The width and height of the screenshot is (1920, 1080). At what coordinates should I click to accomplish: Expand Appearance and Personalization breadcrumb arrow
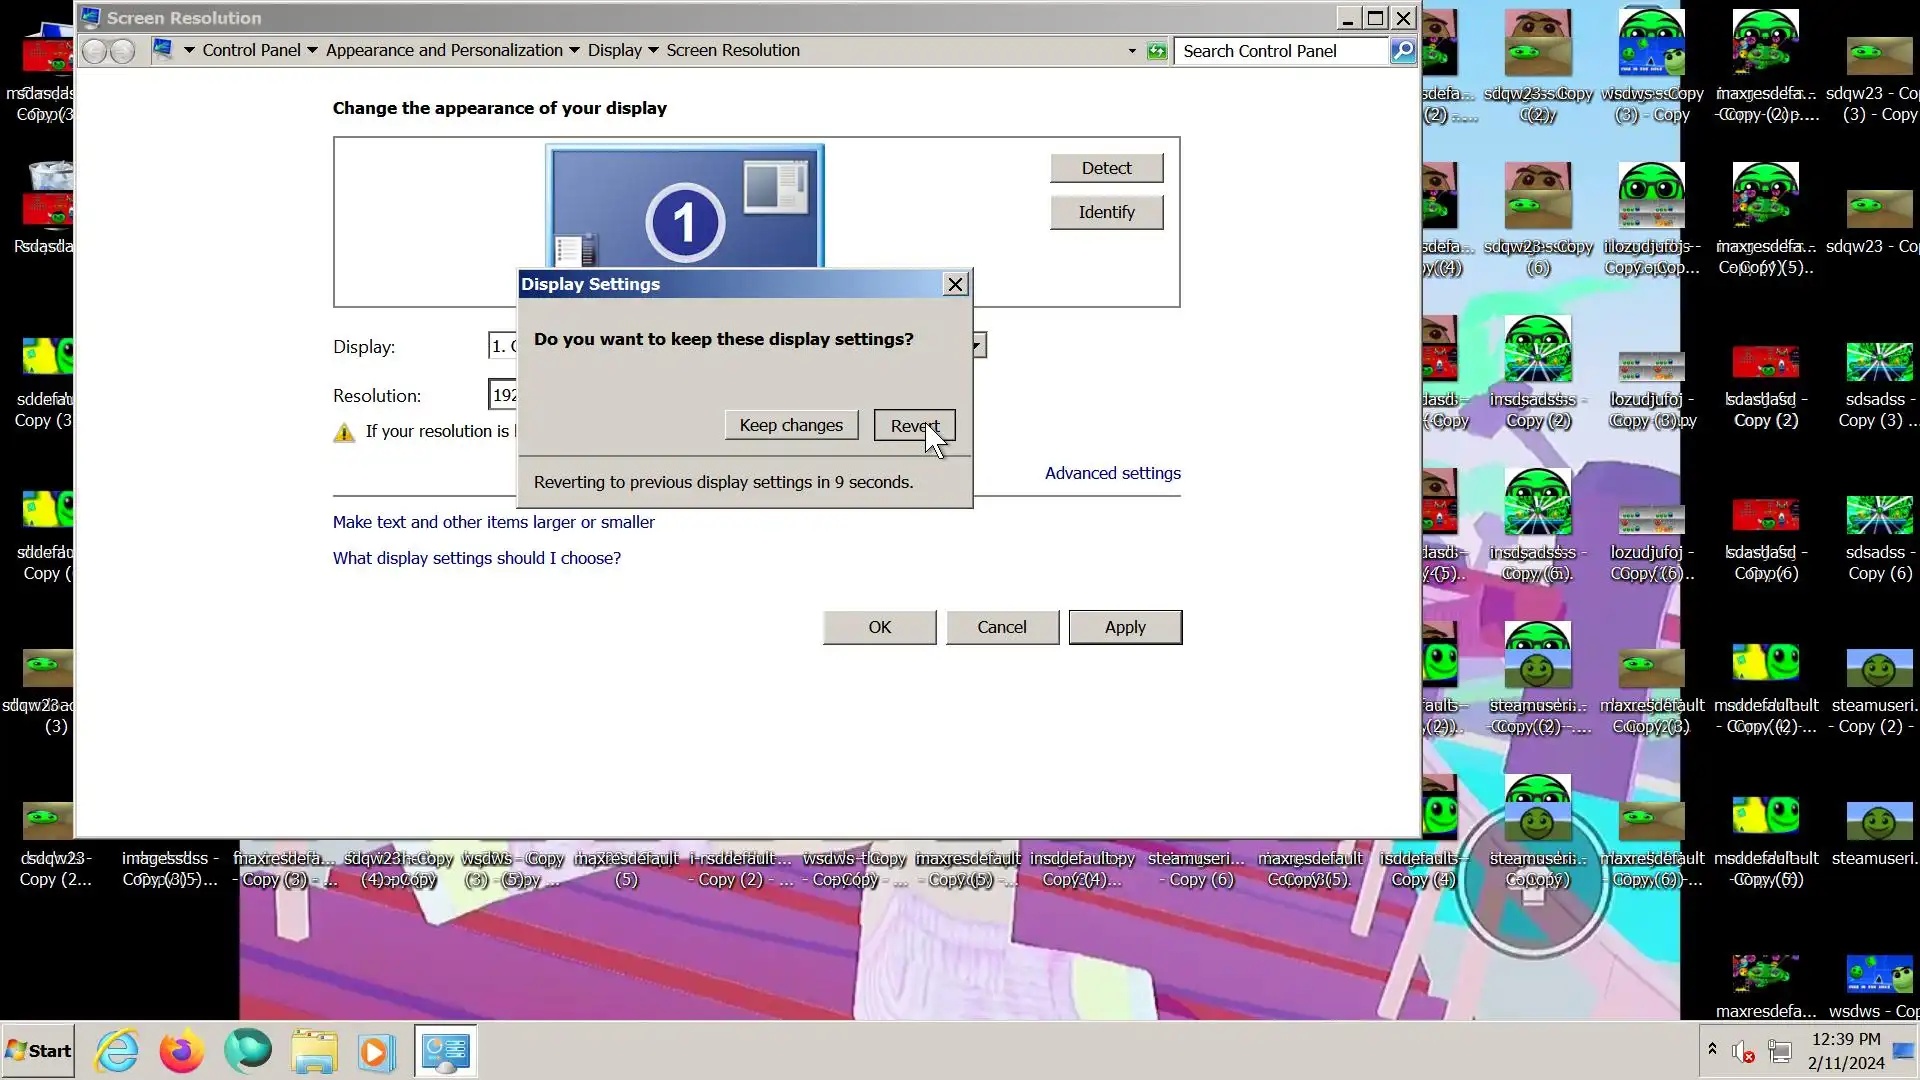coord(574,51)
